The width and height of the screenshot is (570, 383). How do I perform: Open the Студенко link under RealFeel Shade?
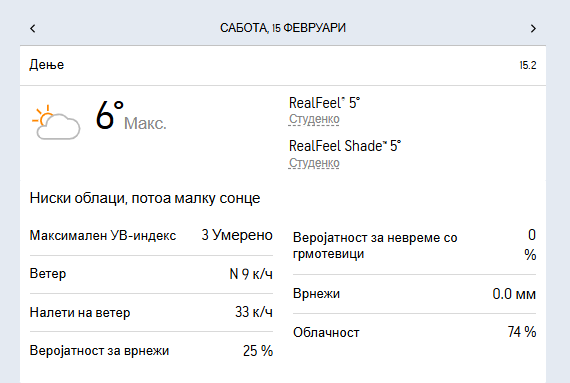[x=314, y=163]
